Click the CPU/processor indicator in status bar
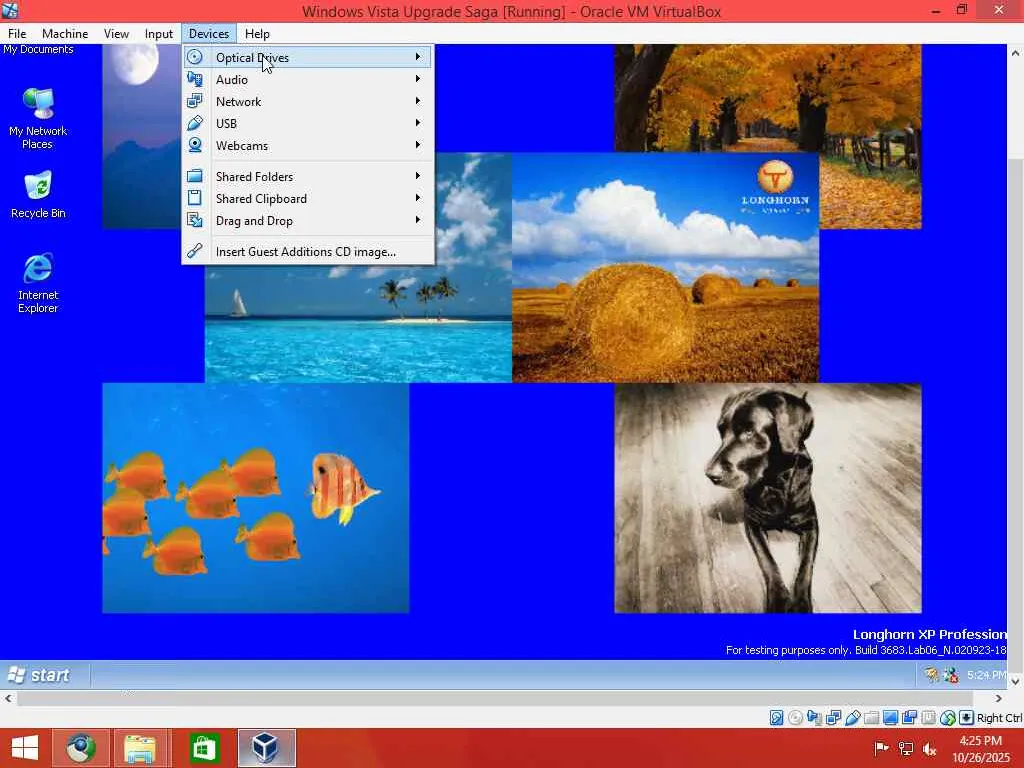The width and height of the screenshot is (1024, 768). [x=928, y=718]
